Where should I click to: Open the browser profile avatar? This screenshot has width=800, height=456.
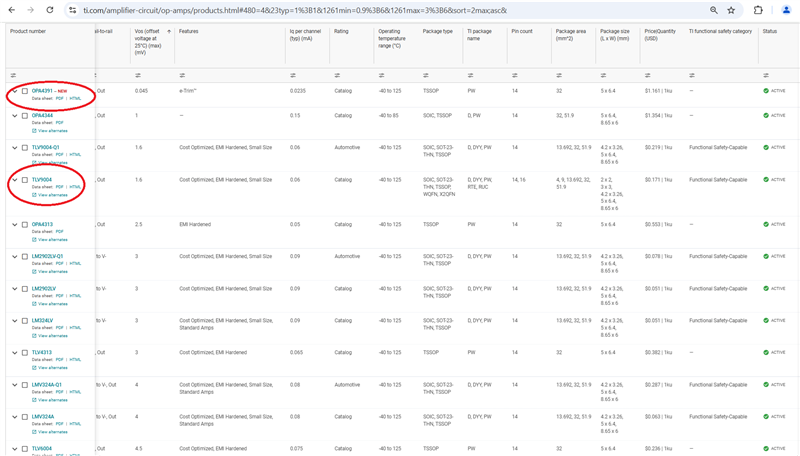click(786, 10)
